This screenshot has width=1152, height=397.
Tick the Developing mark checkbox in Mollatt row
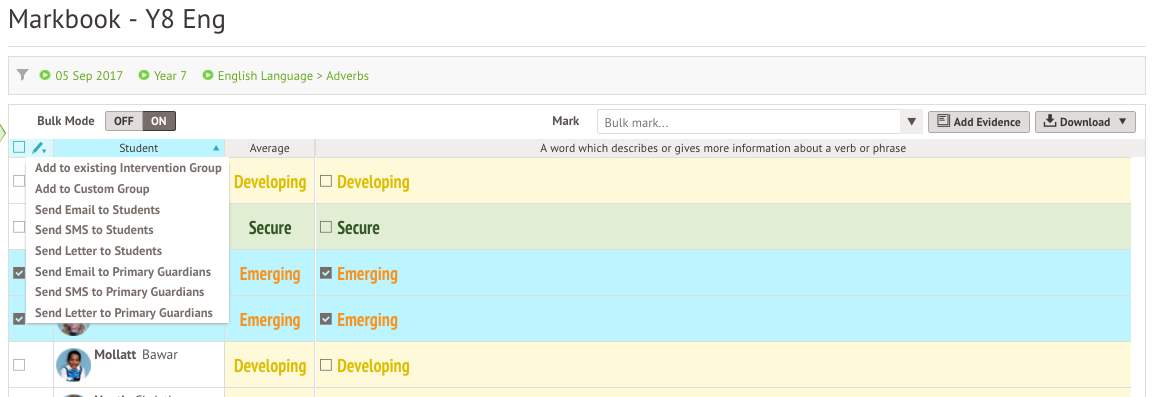(326, 365)
